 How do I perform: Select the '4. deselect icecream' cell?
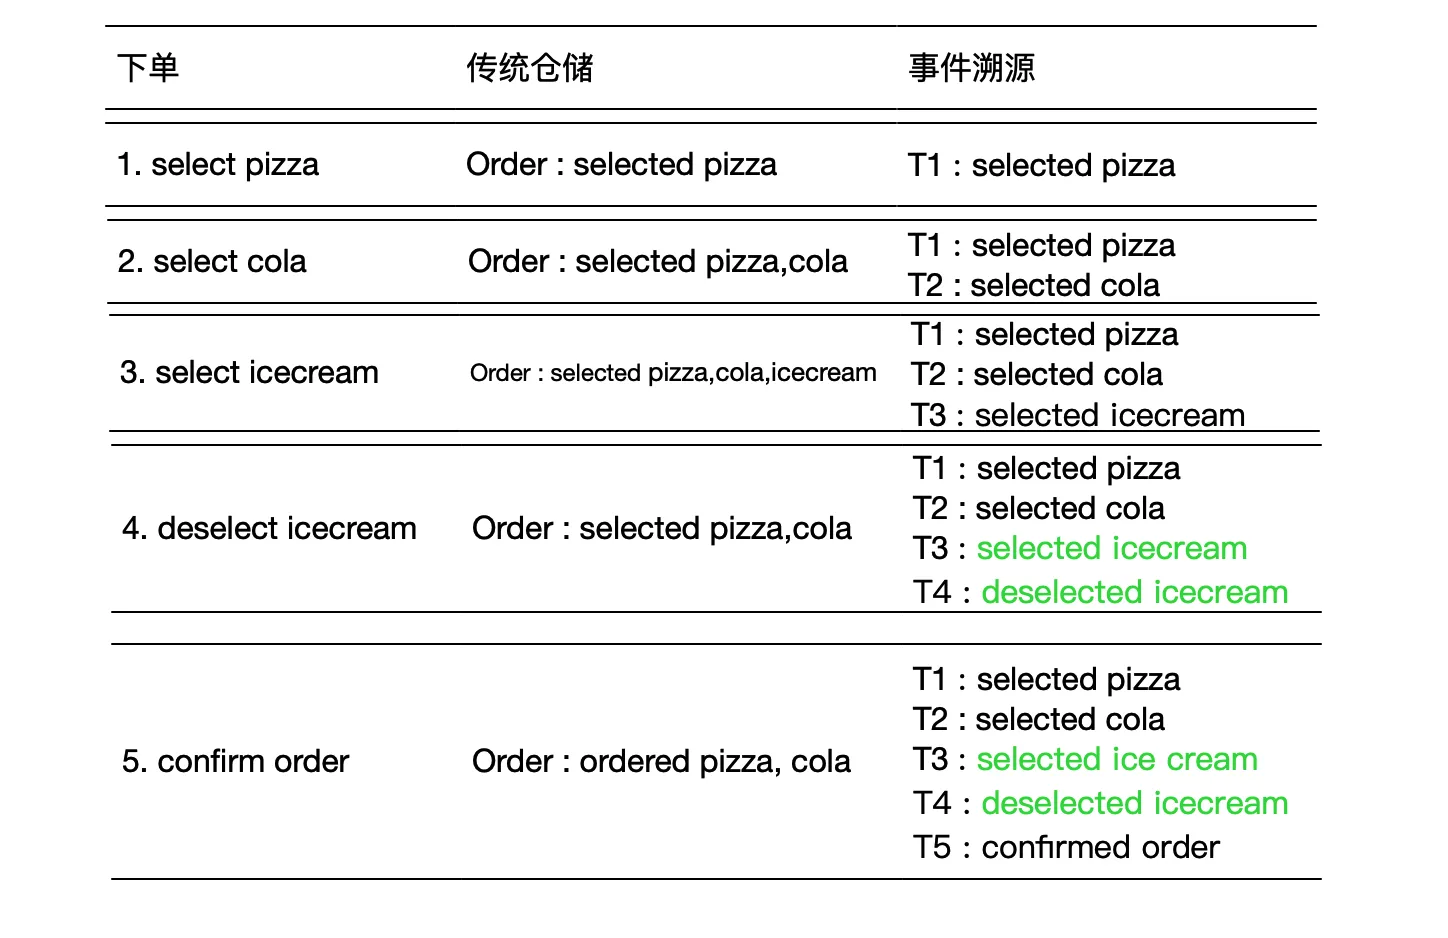coord(269,528)
